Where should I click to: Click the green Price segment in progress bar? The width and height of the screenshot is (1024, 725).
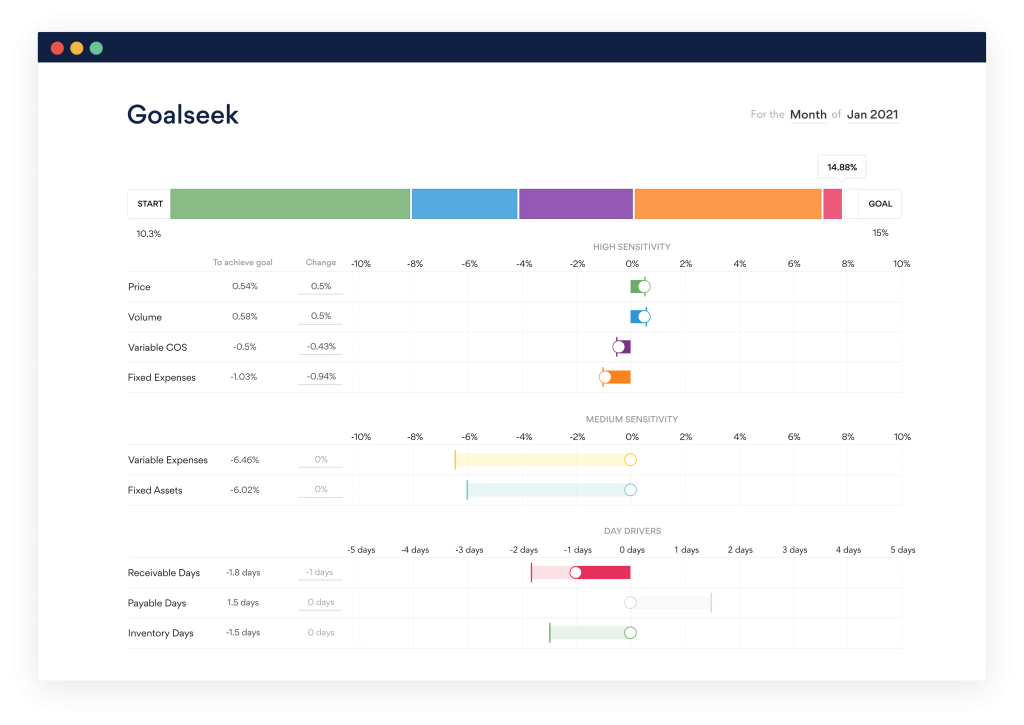coord(290,204)
